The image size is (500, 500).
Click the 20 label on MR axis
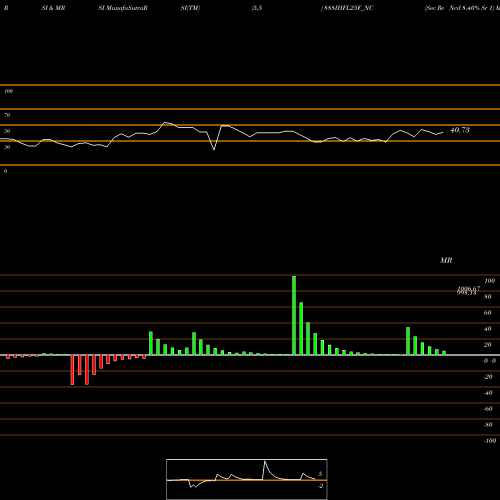pos(488,345)
